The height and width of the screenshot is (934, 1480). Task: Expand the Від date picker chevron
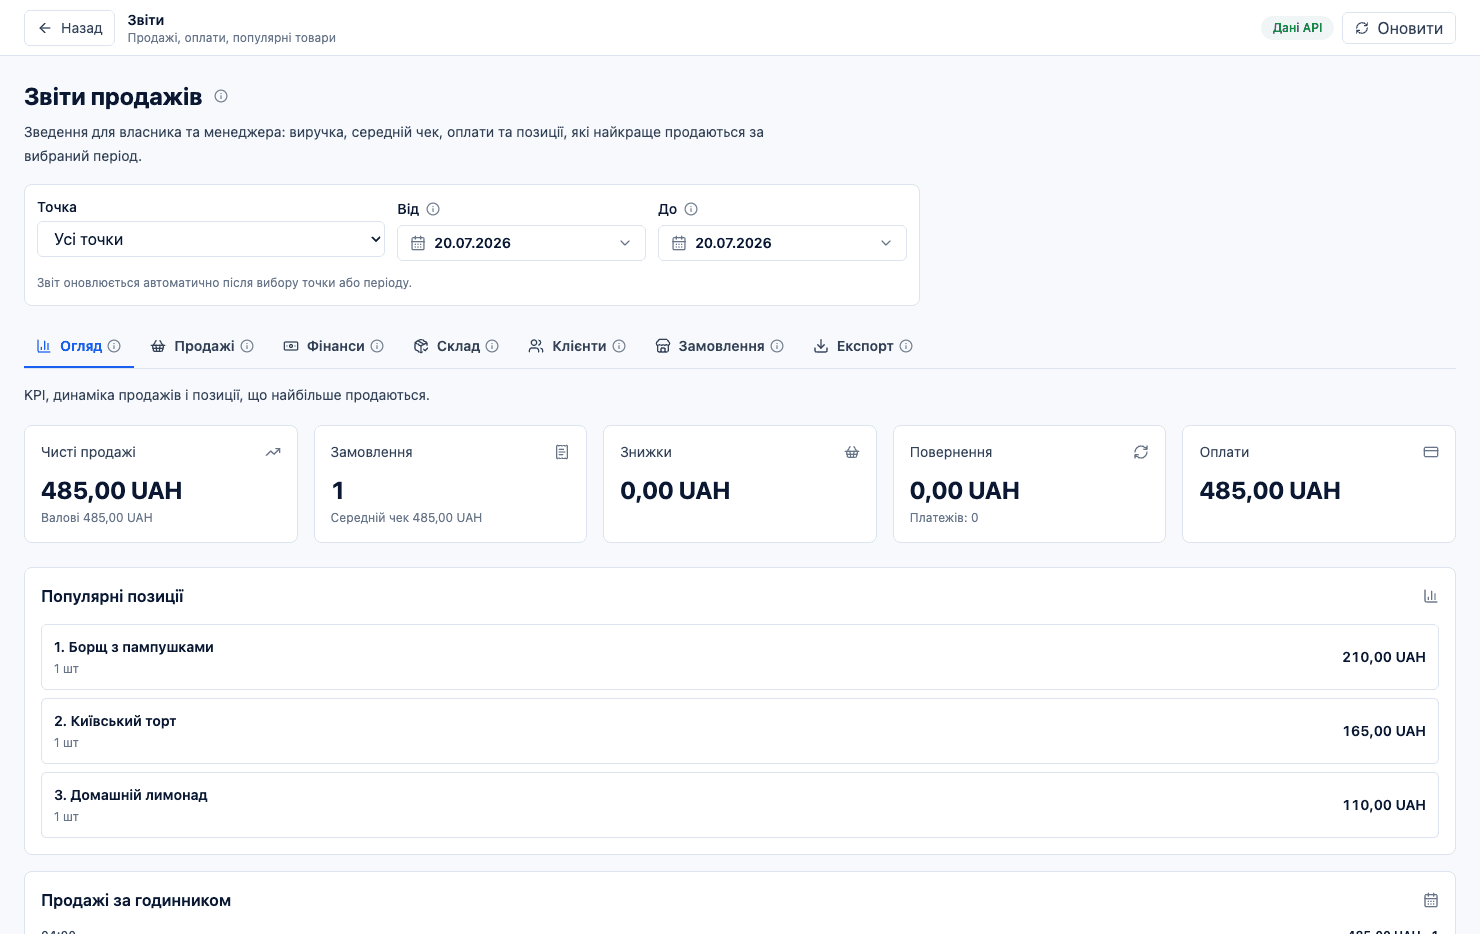tap(625, 243)
